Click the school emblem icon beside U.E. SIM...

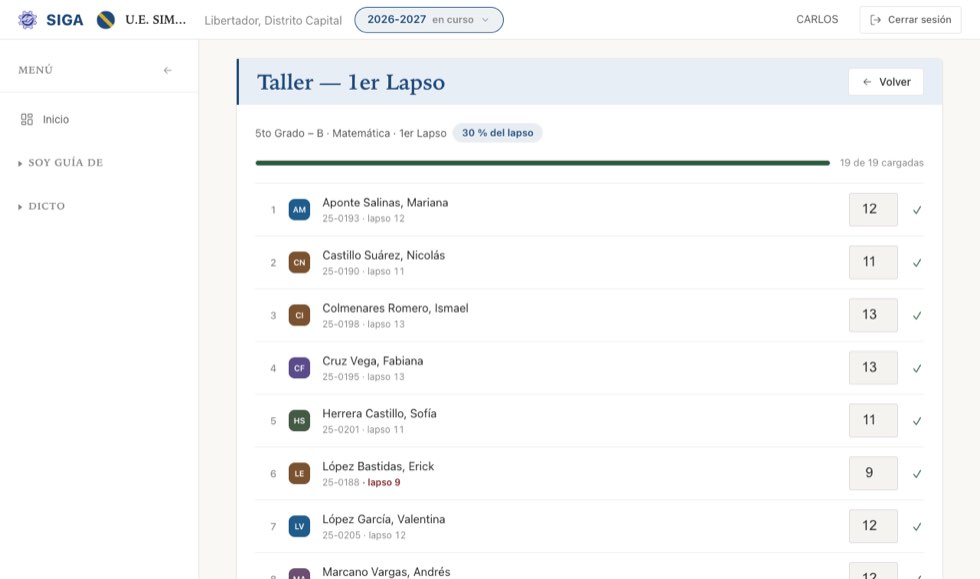click(x=106, y=20)
